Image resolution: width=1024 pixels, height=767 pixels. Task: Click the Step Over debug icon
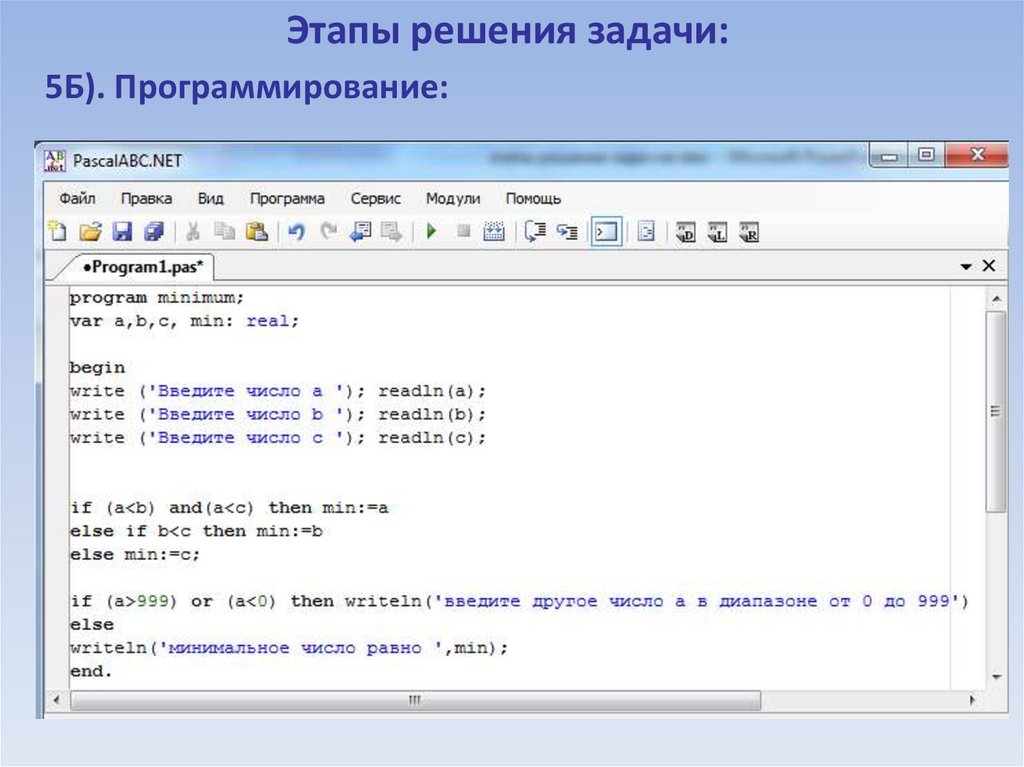coord(536,231)
